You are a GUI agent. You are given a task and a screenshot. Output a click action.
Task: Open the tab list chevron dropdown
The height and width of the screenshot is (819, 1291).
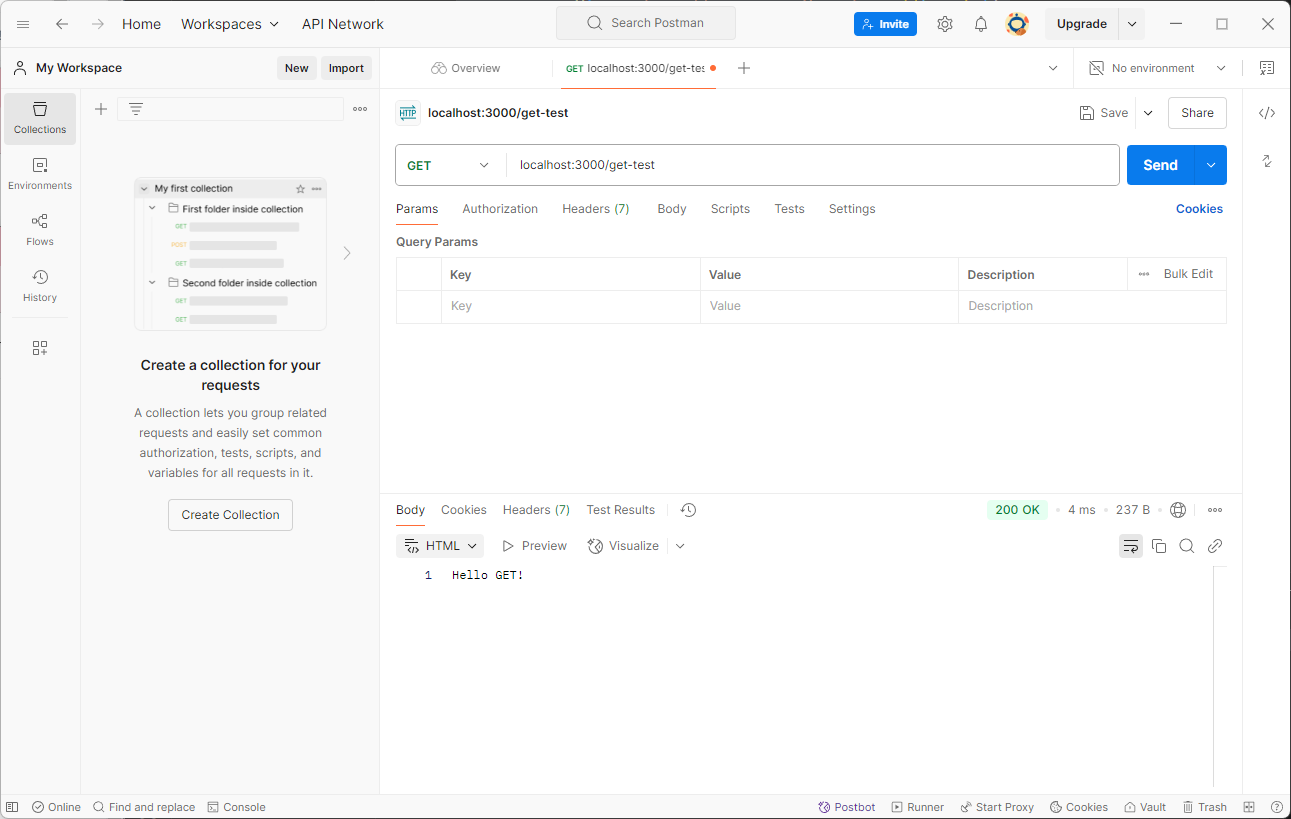[1053, 68]
